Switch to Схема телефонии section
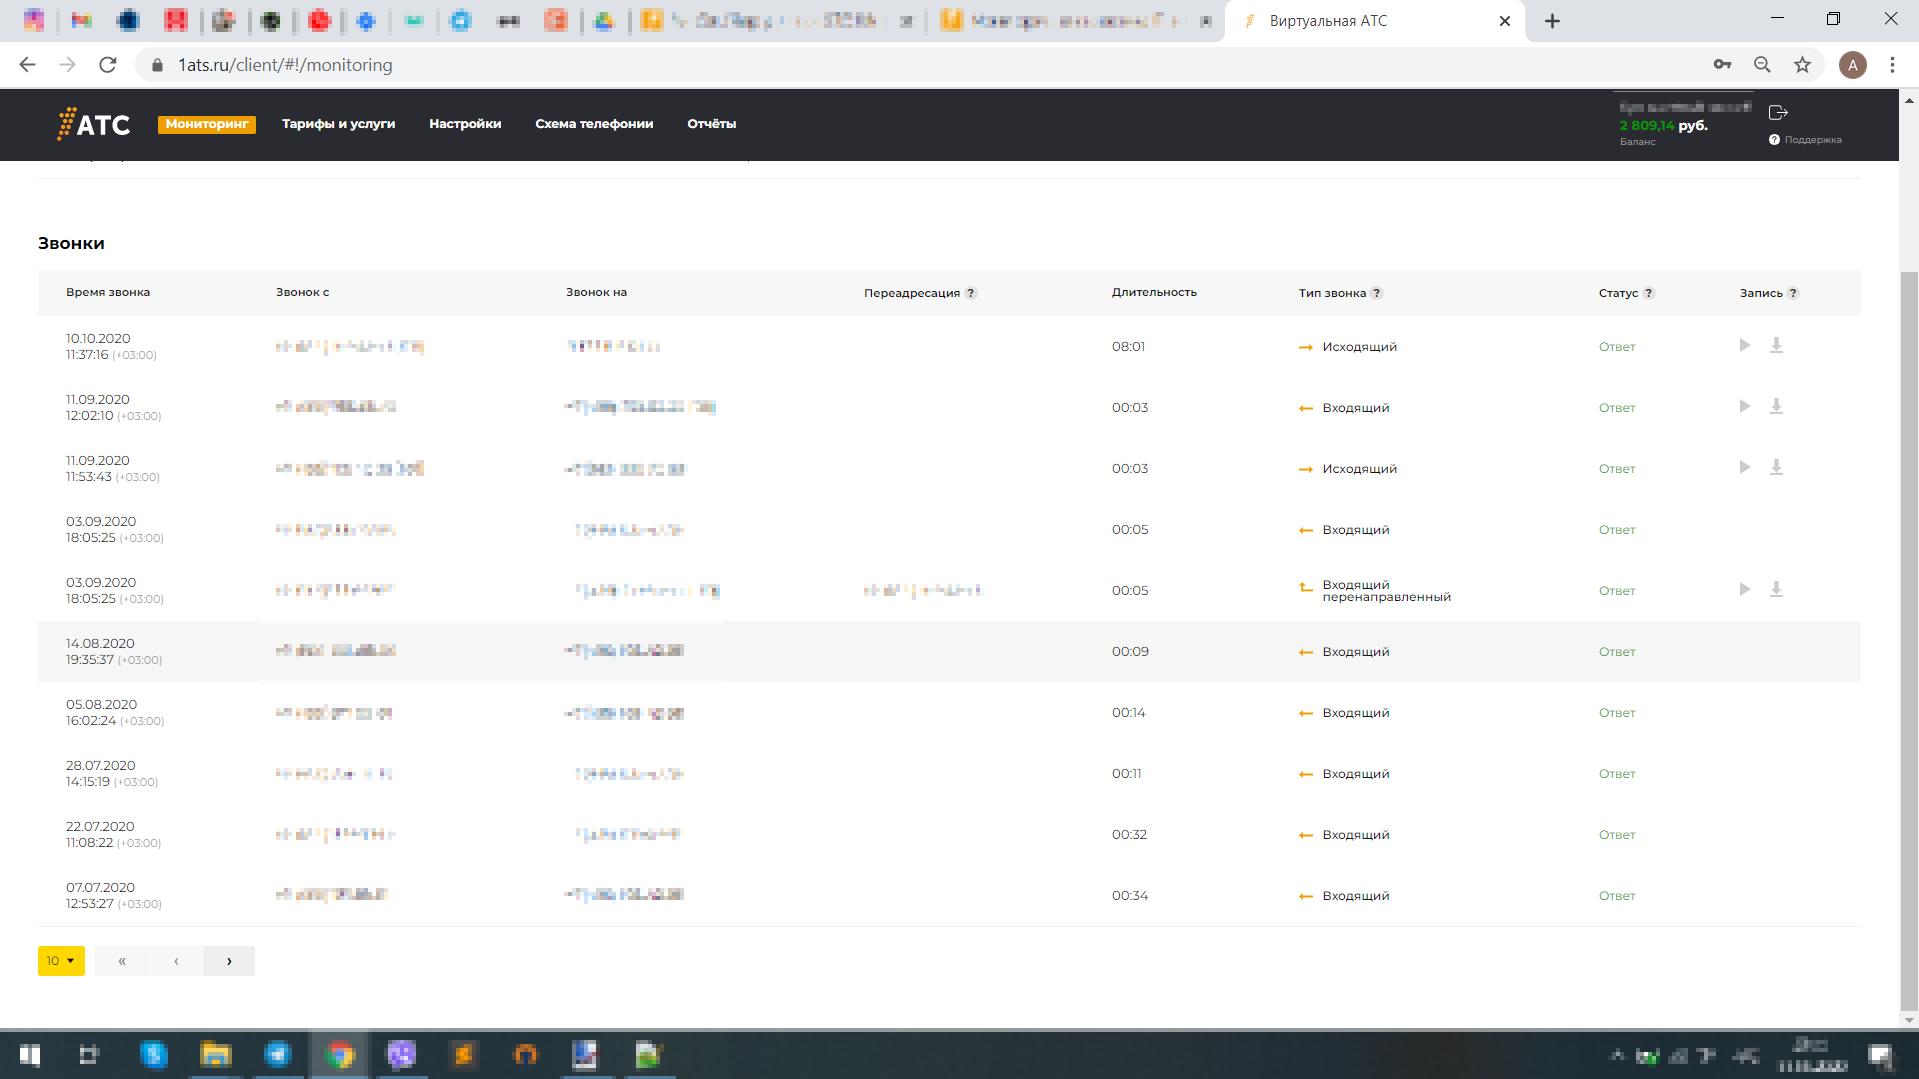This screenshot has width=1919, height=1079. pyautogui.click(x=594, y=124)
